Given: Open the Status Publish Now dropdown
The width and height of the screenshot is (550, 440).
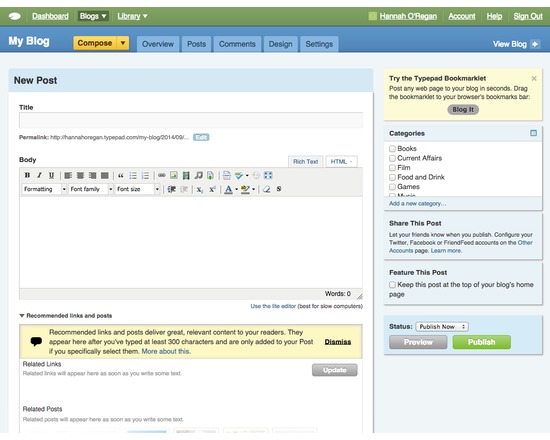Looking at the screenshot, I should coord(442,327).
